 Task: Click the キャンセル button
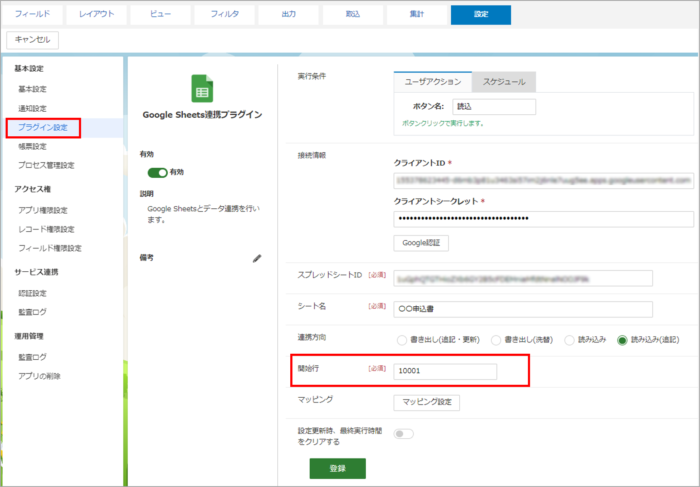coord(33,40)
